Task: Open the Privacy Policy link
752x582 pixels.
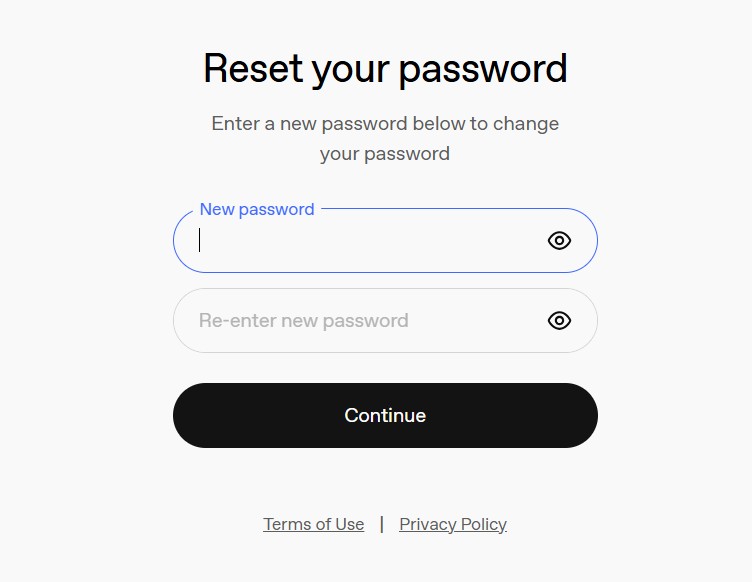Action: click(452, 524)
